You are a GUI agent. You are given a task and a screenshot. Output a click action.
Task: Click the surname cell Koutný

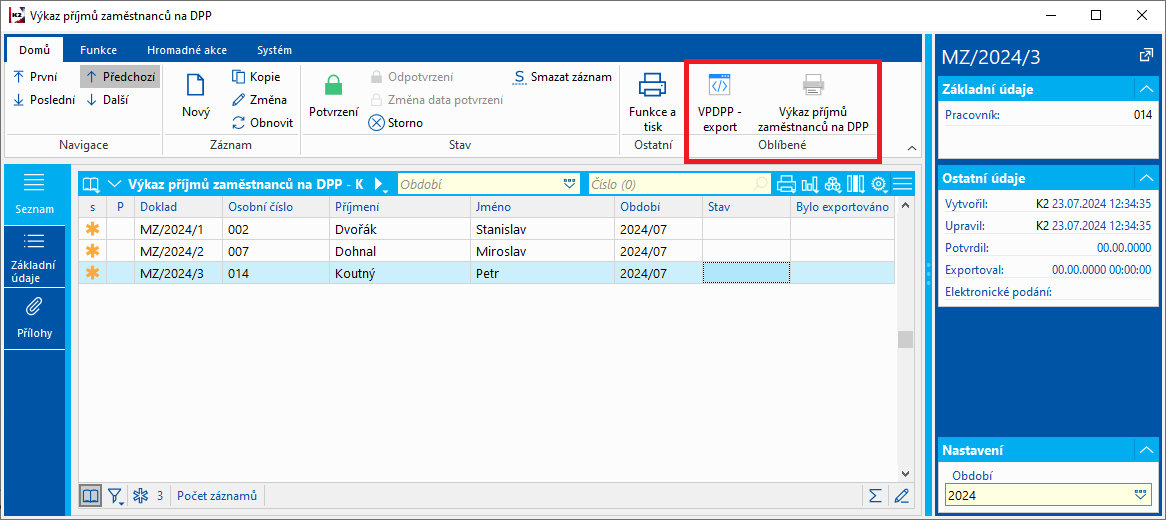[x=399, y=273]
